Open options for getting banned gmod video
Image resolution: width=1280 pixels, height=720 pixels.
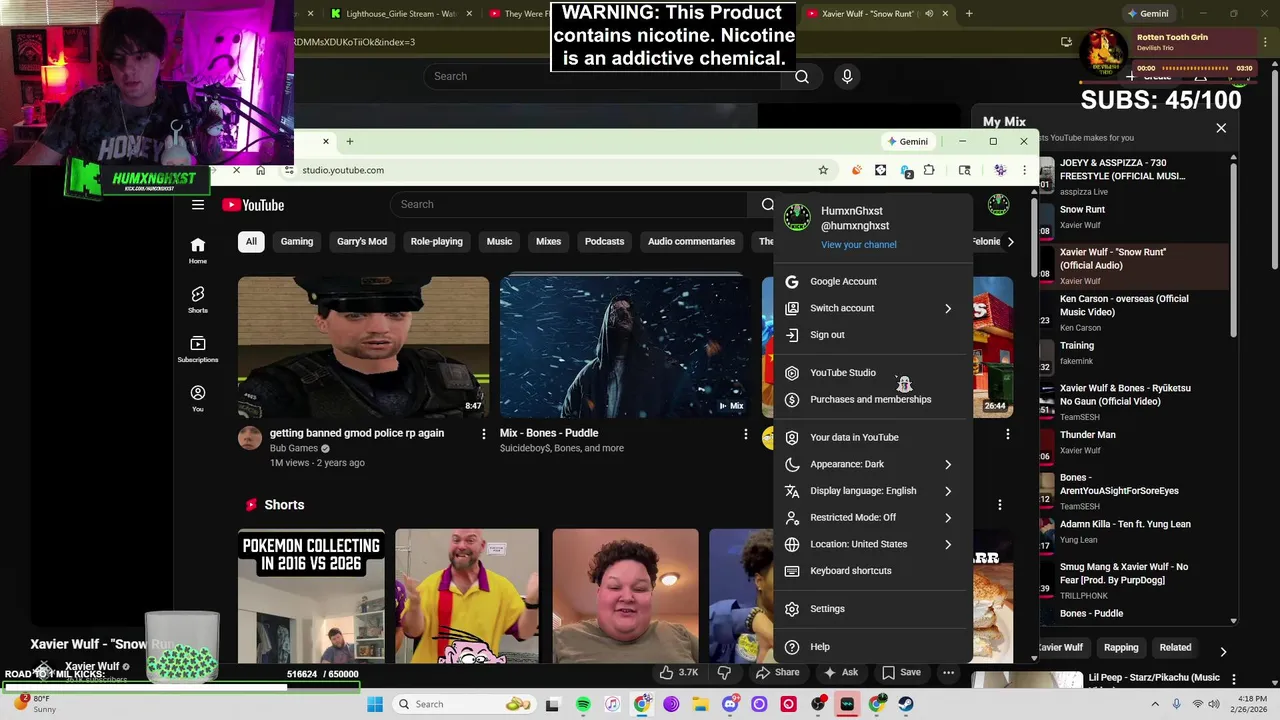point(484,434)
